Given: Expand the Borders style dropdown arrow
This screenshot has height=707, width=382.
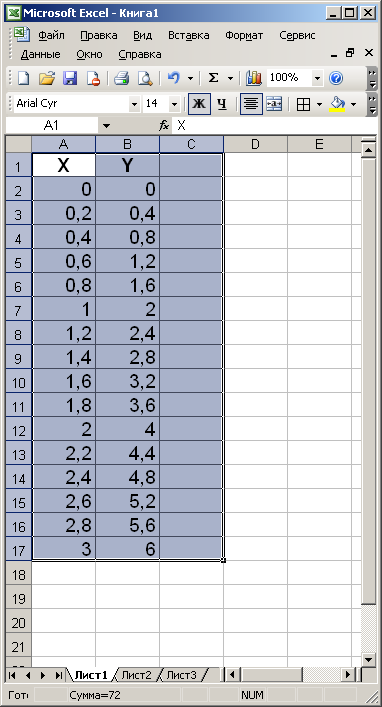Looking at the screenshot, I should pos(319,105).
